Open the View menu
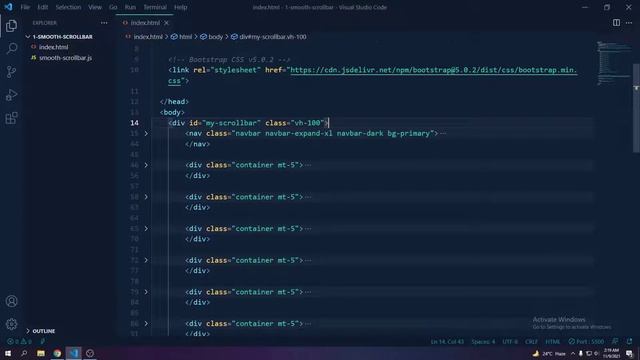Viewport: 640px width, 360px height. pyautogui.click(x=95, y=7)
